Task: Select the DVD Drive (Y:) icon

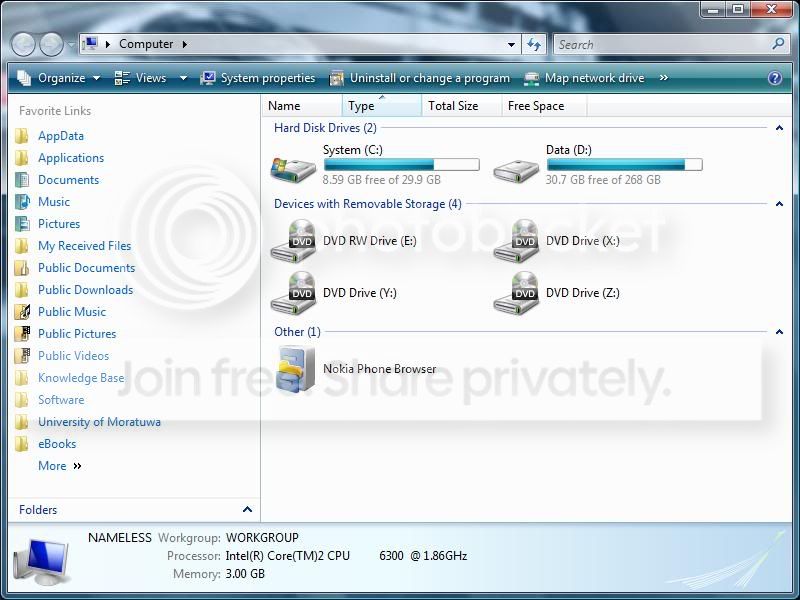Action: click(x=293, y=293)
